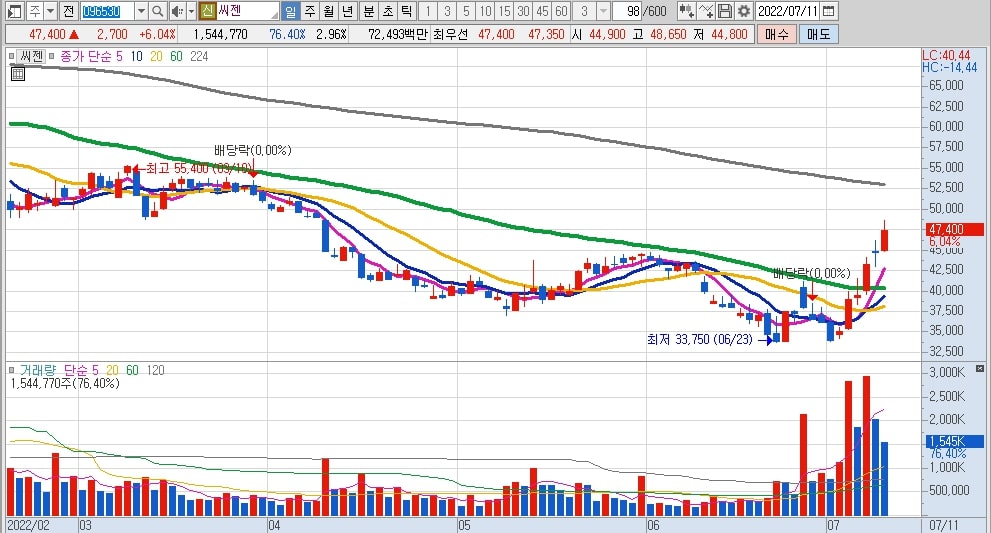Expand the stock code history dropdown
Image resolution: width=991 pixels, height=533 pixels.
[142, 11]
